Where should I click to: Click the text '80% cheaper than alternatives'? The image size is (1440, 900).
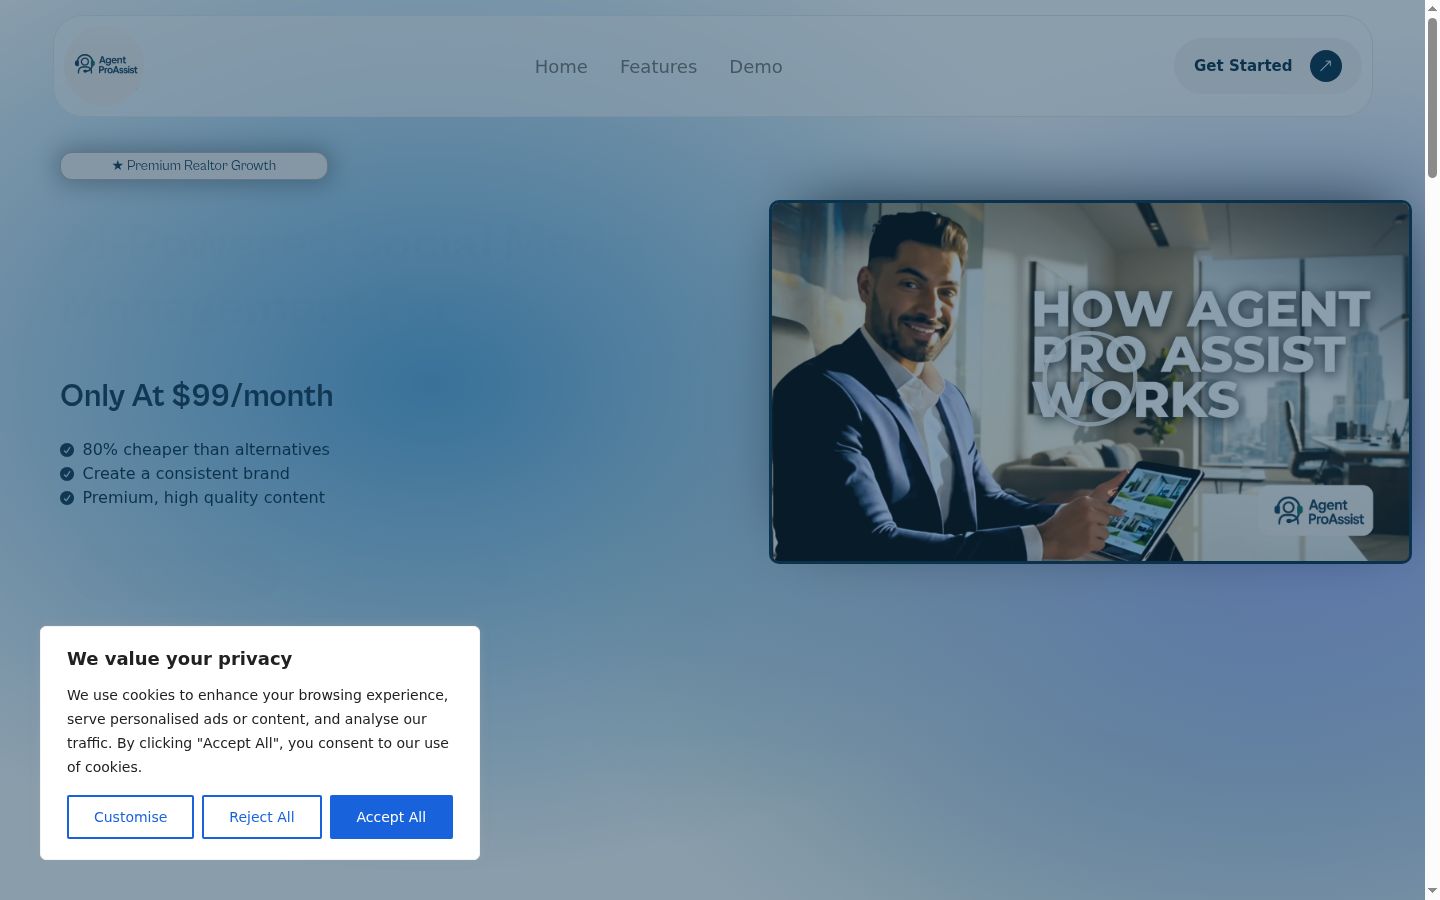(206, 450)
